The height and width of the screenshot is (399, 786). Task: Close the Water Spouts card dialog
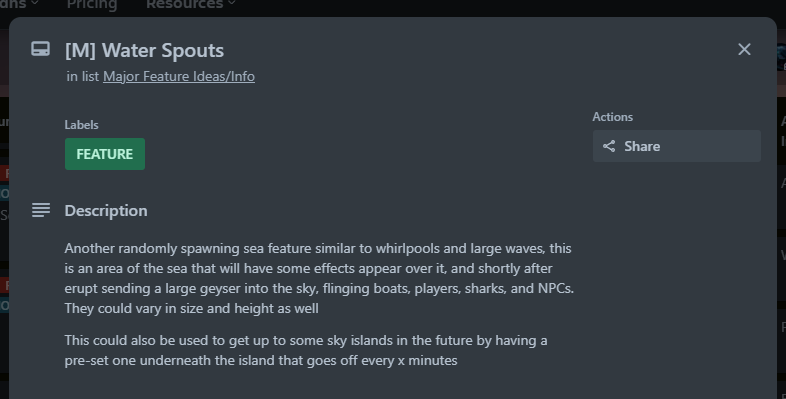pyautogui.click(x=744, y=49)
